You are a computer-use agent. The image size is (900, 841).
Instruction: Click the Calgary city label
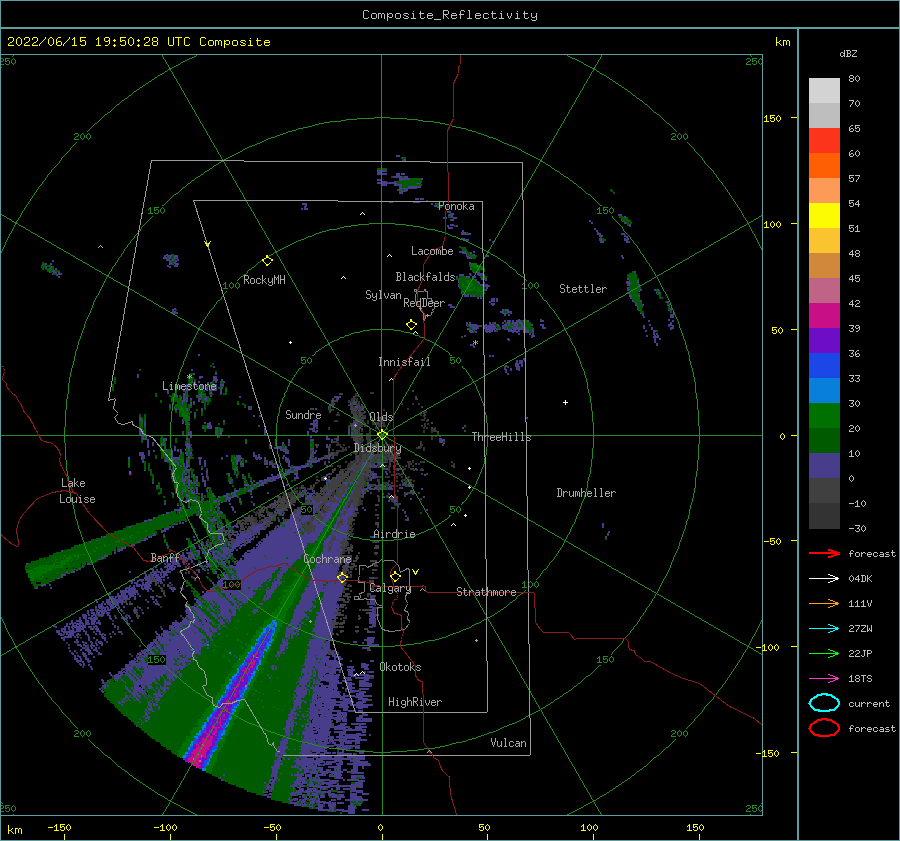coord(390,588)
